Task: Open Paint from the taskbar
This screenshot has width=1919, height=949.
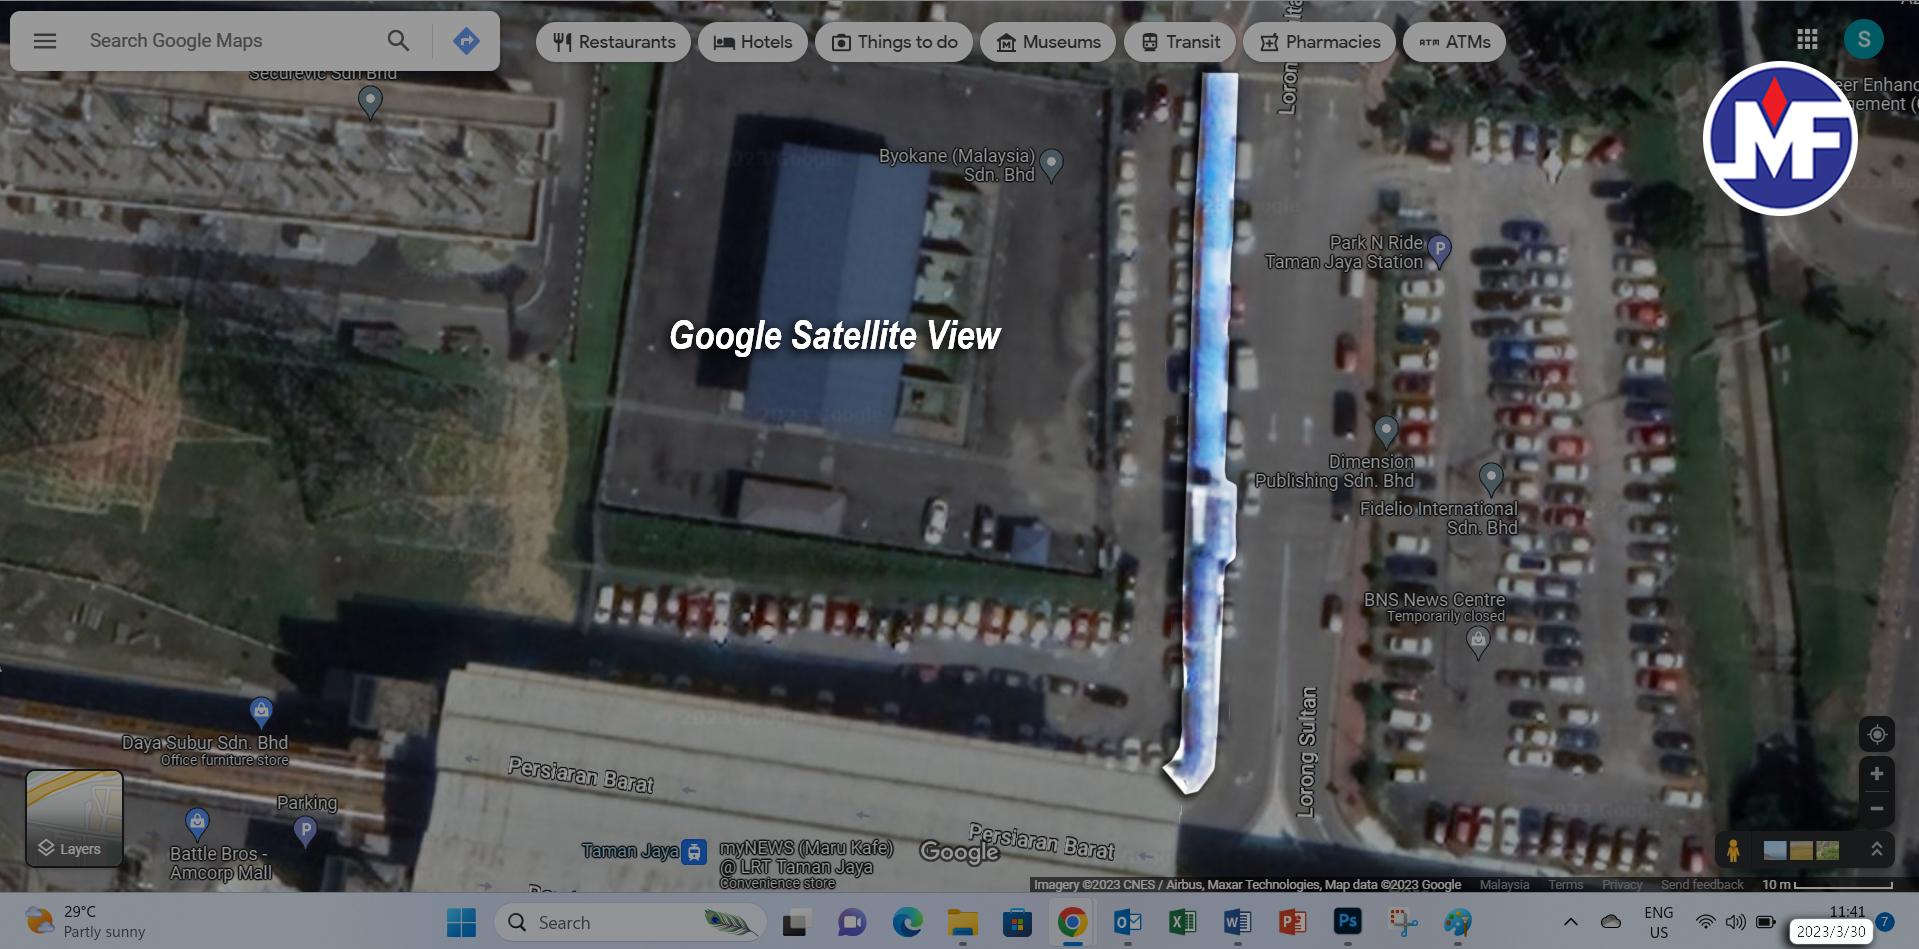Action: coord(1457,922)
